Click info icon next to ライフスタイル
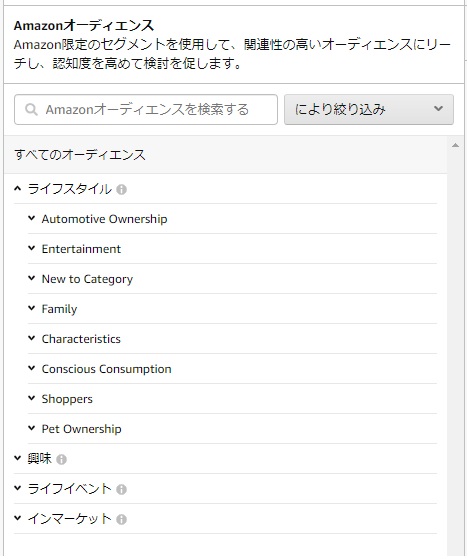The image size is (468, 559). (x=121, y=189)
